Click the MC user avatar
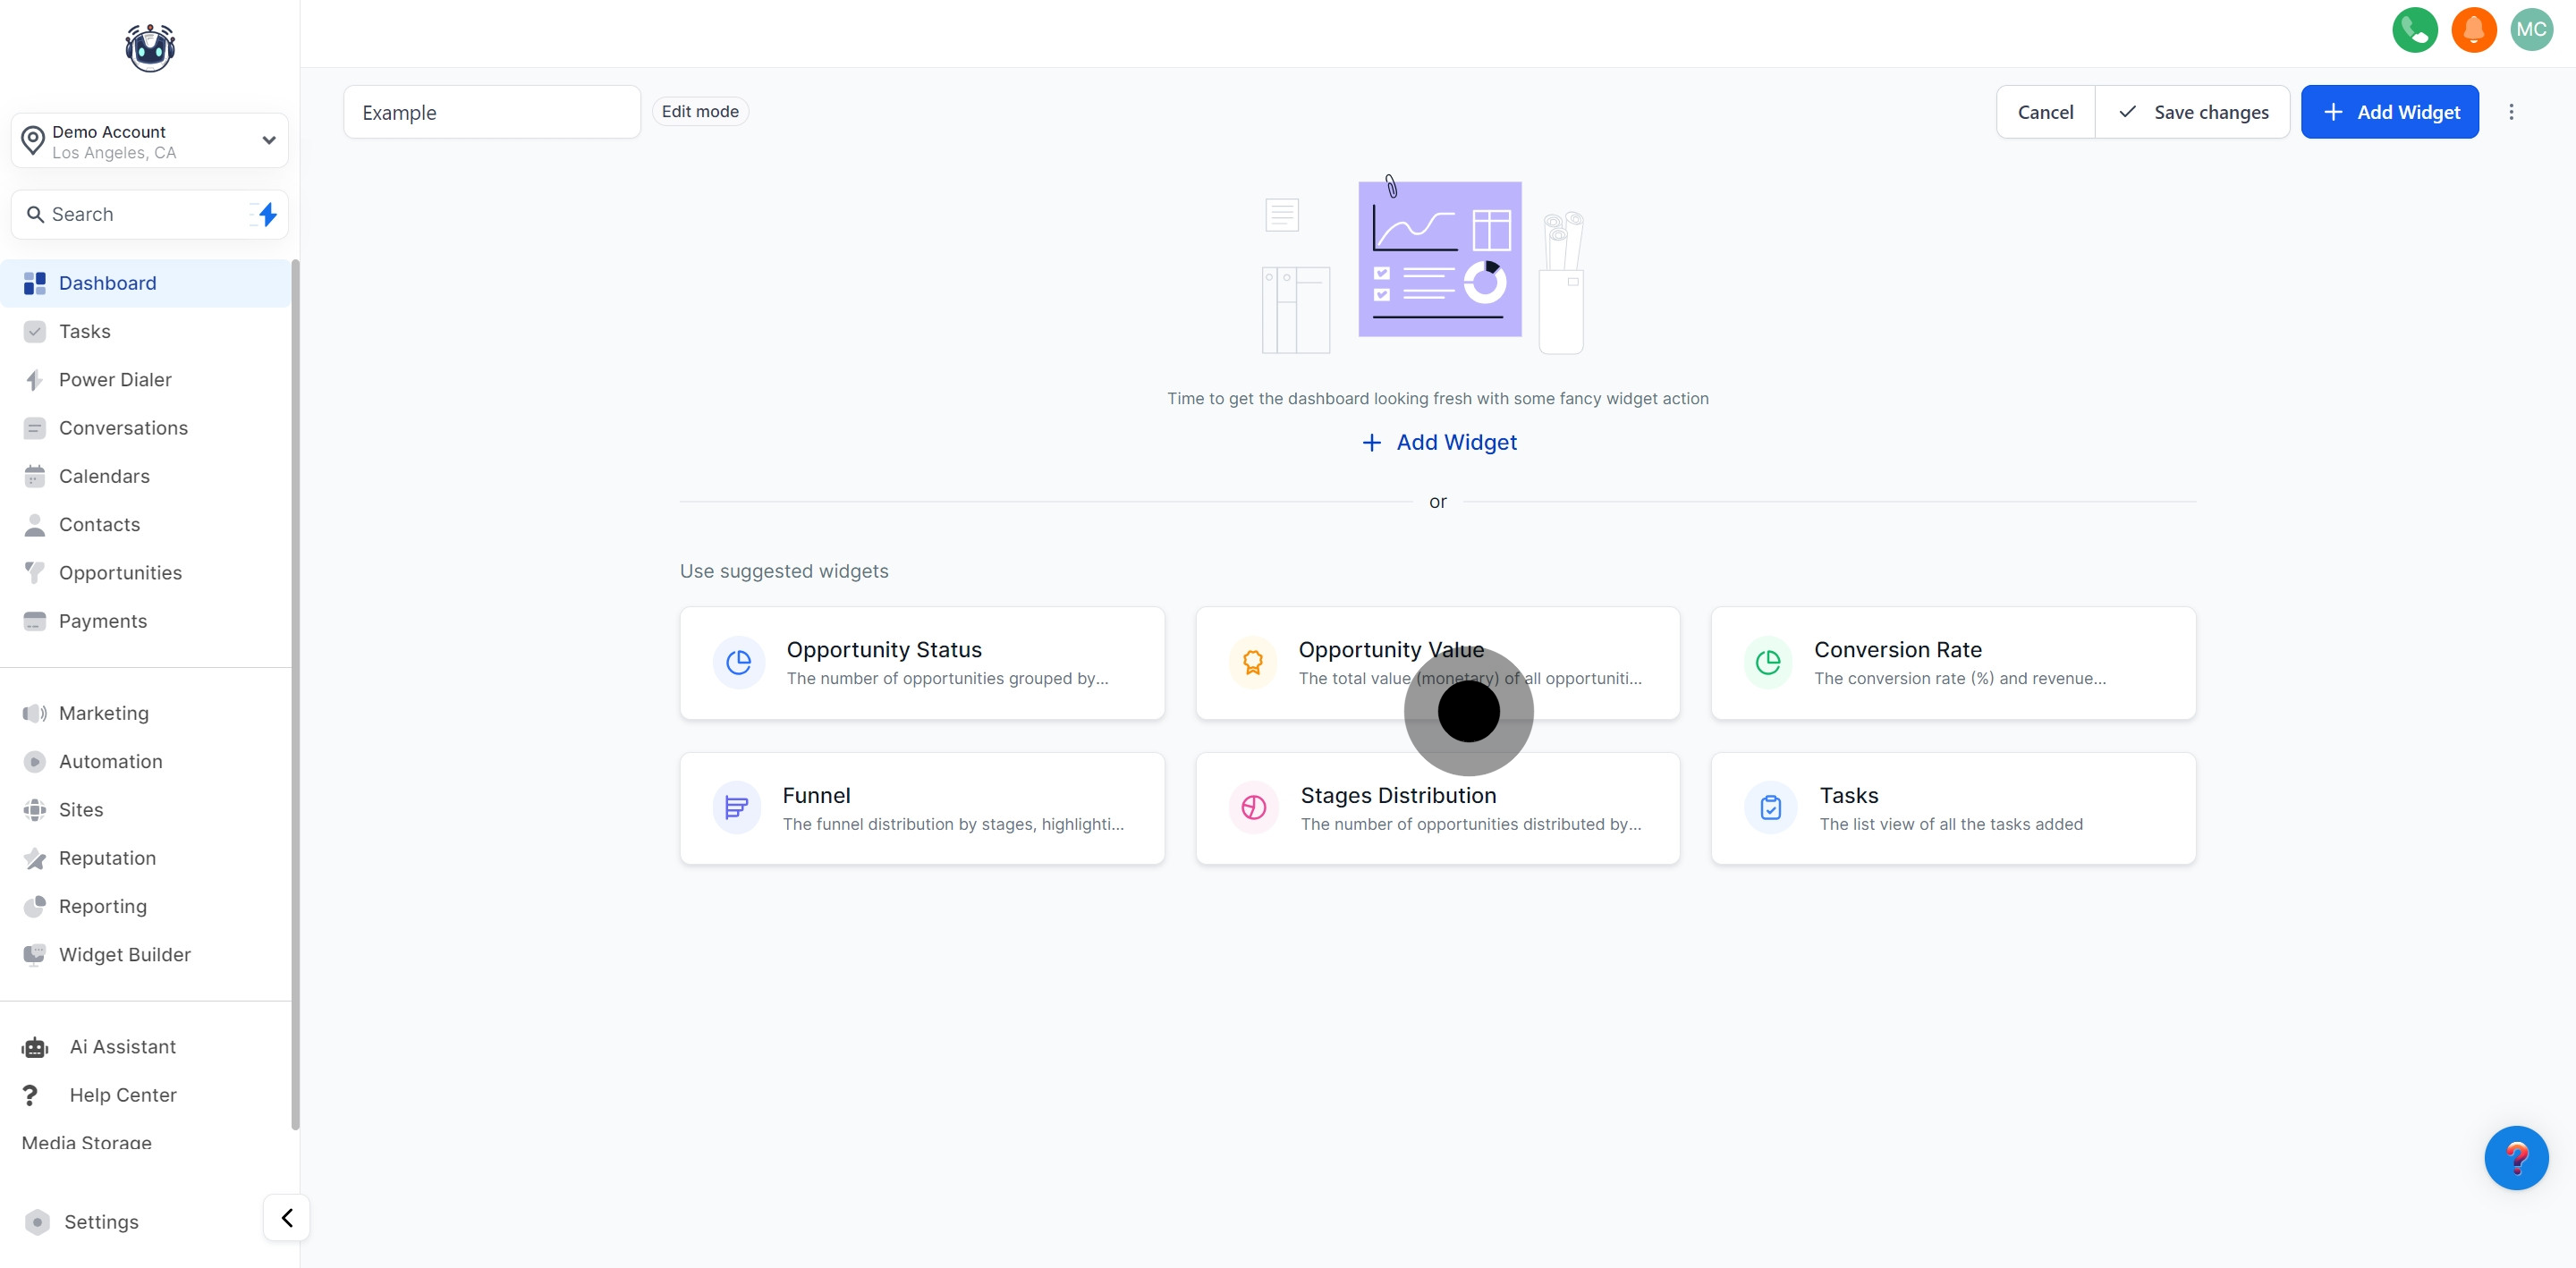Image resolution: width=2576 pixels, height=1268 pixels. pos(2531,30)
